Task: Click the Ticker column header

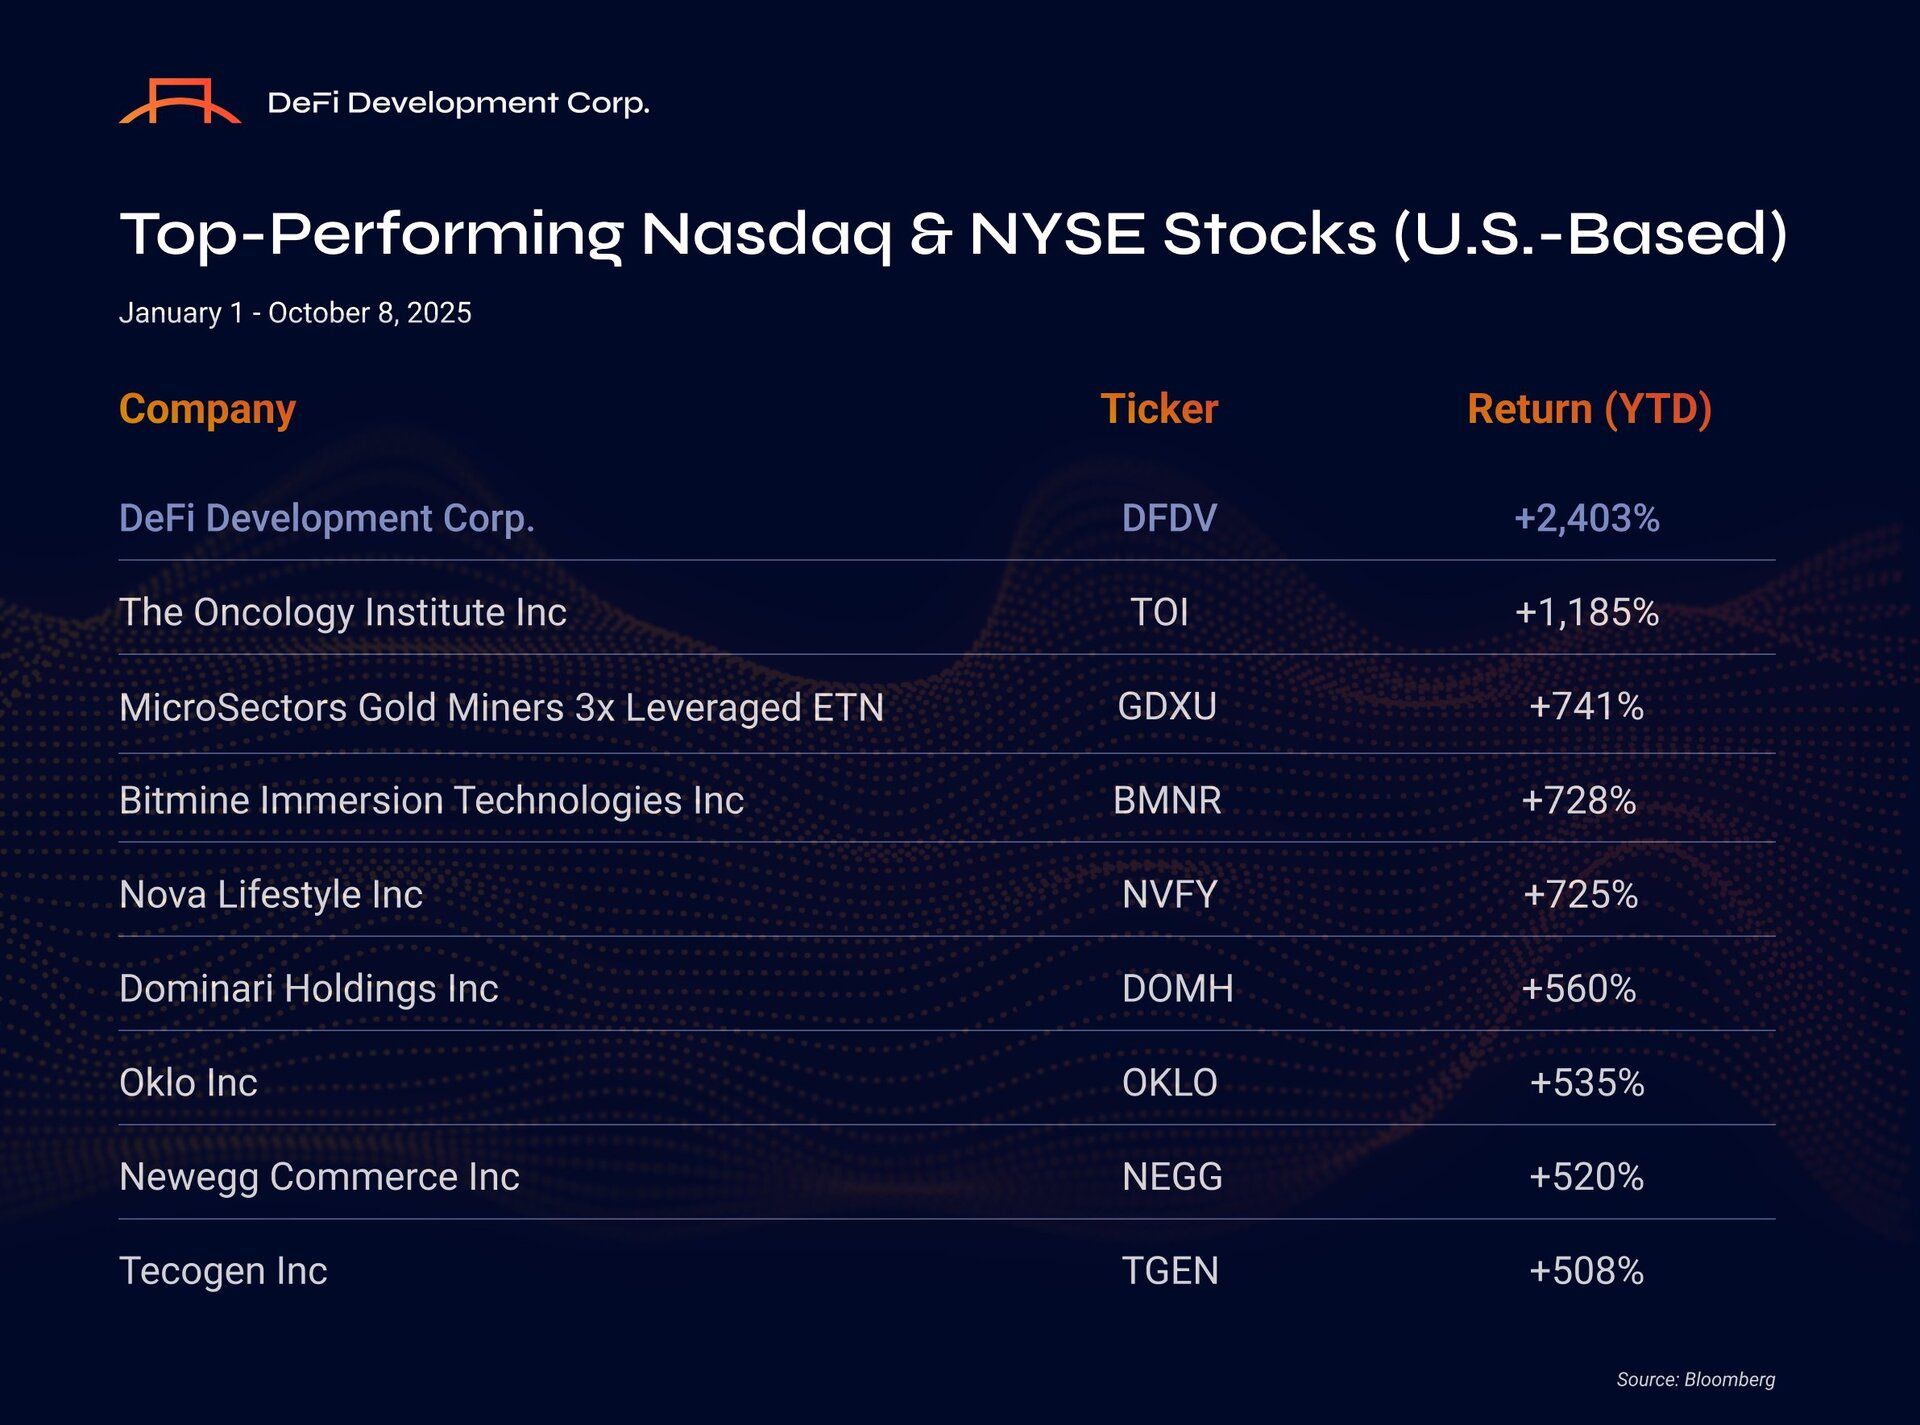Action: 1159,409
